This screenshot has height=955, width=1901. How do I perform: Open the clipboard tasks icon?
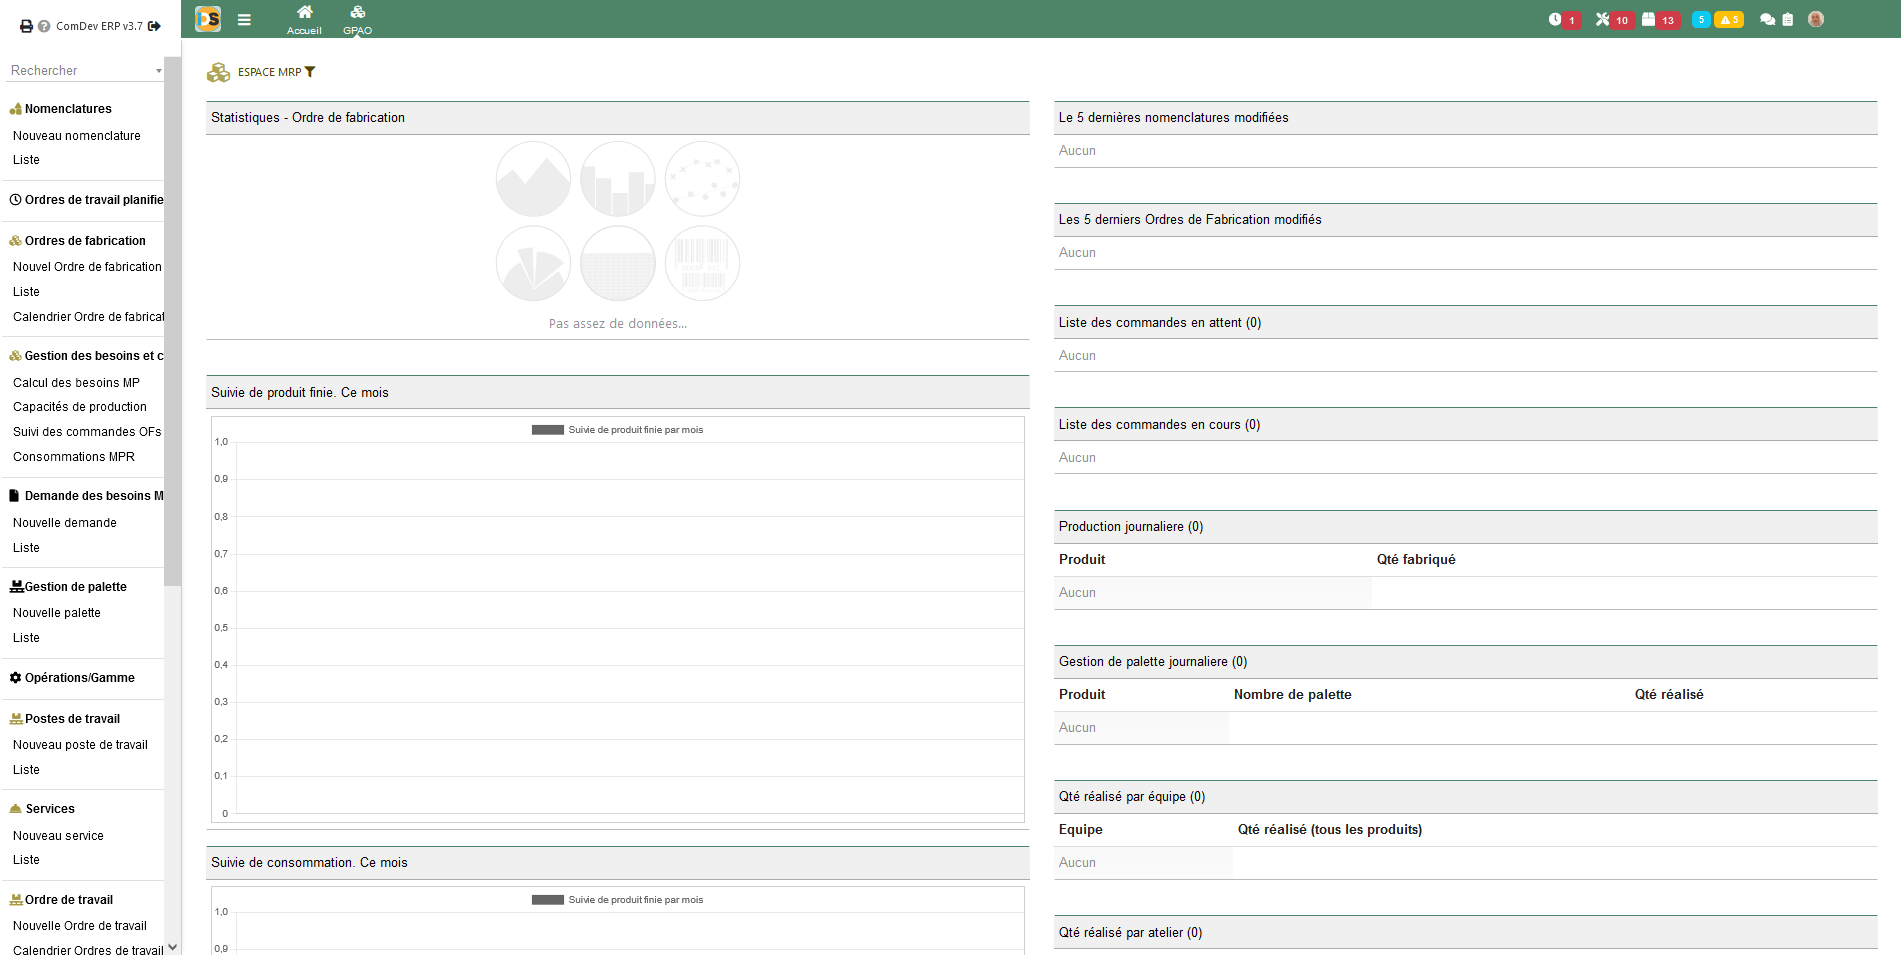[x=1788, y=20]
